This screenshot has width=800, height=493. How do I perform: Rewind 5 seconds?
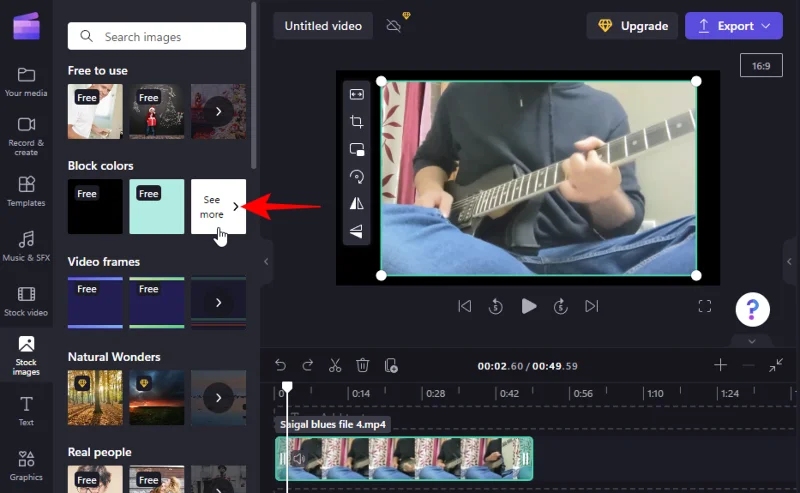(x=495, y=306)
